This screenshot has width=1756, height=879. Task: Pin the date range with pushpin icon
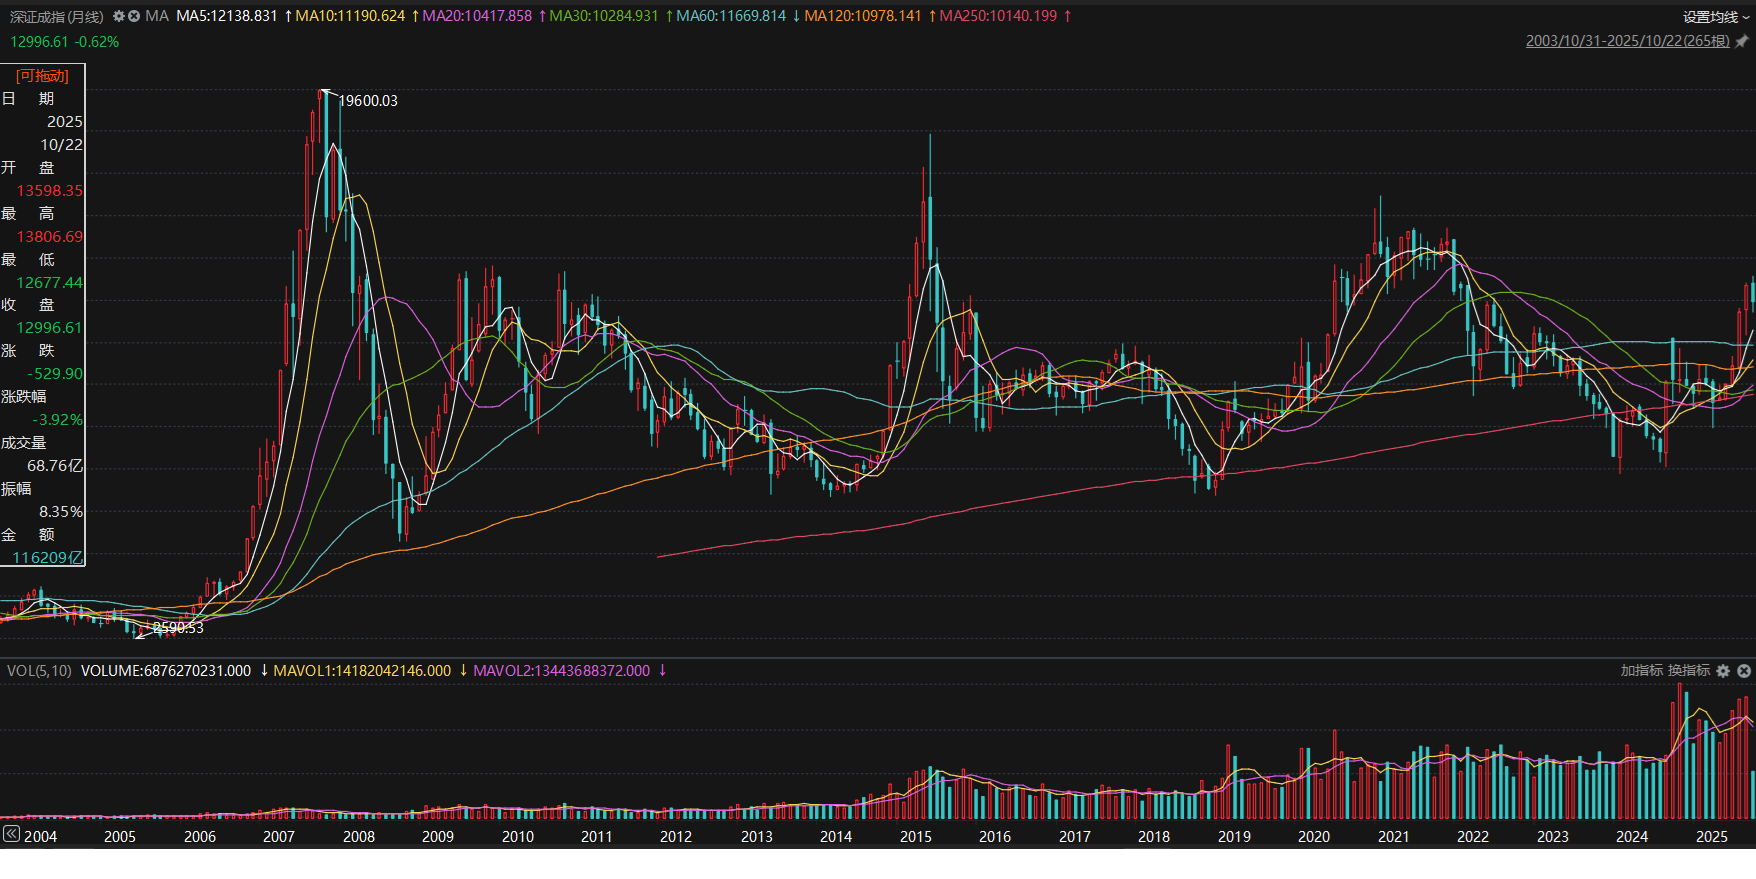[x=1742, y=41]
